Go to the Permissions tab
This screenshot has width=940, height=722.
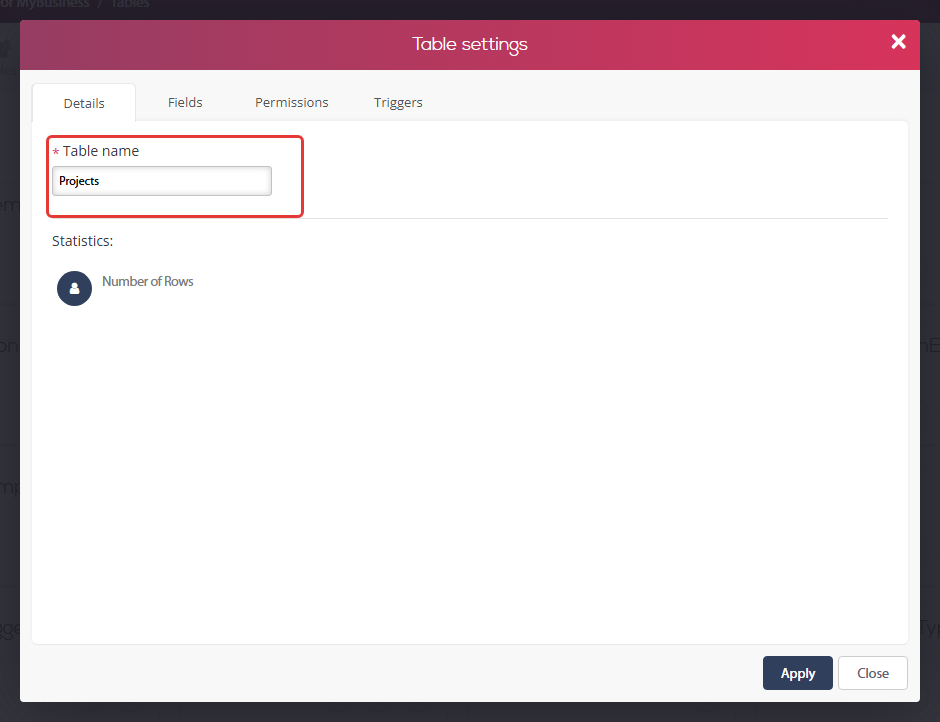point(292,103)
